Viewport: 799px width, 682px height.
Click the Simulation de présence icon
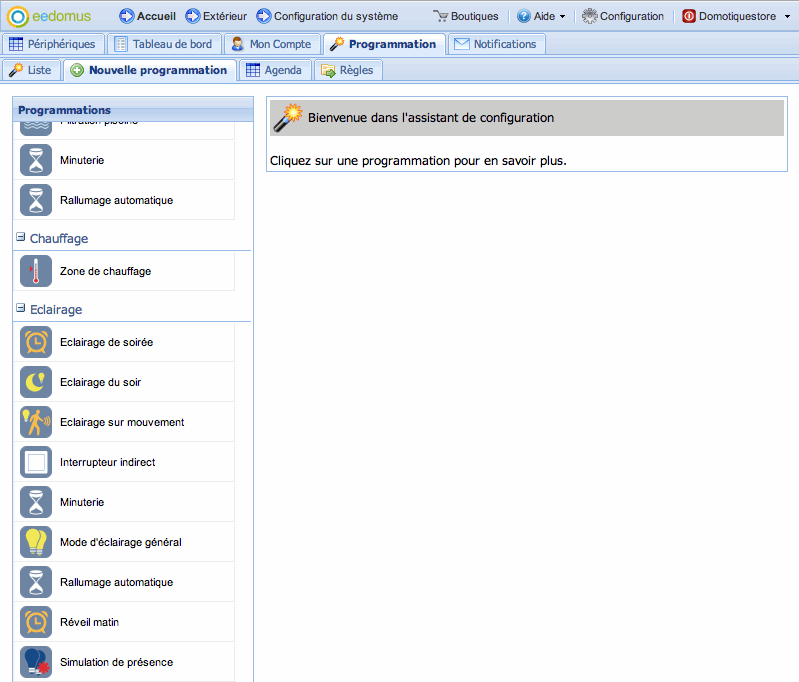36,662
